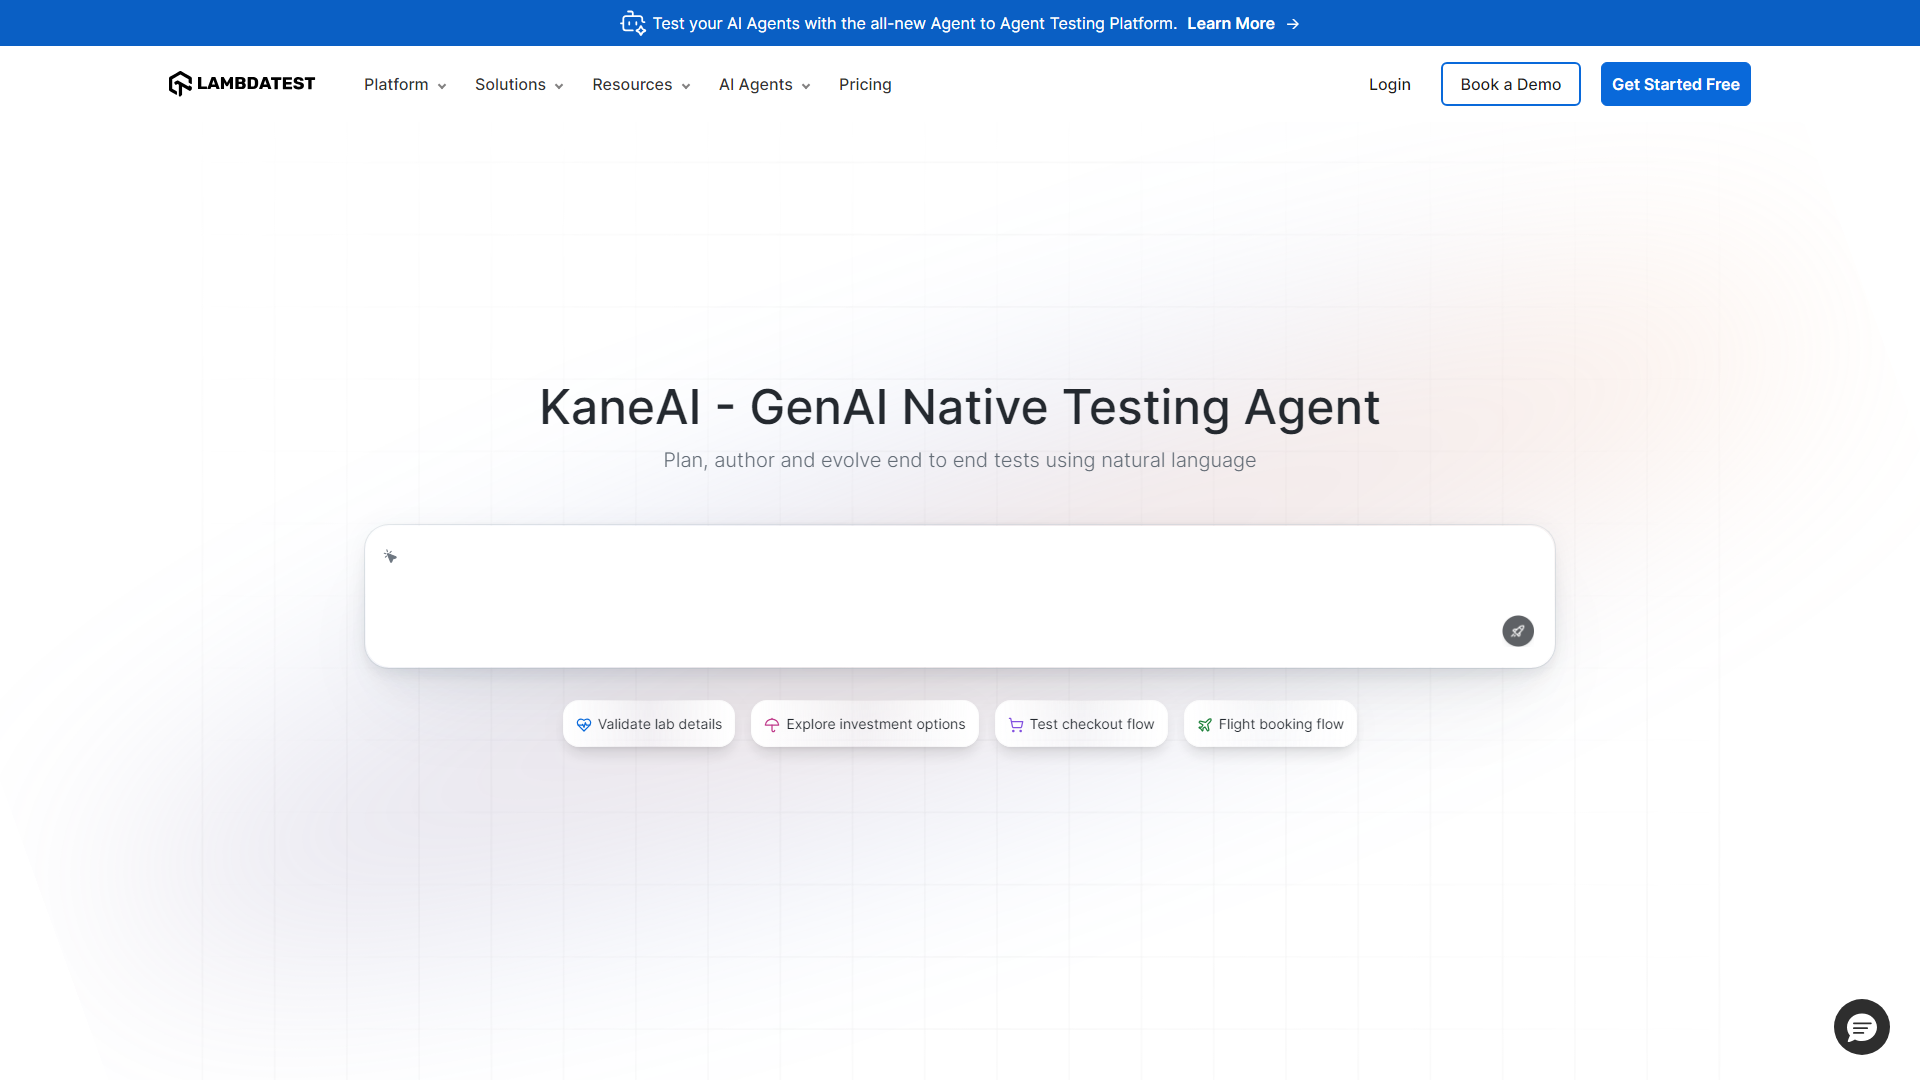Open the AI Agents dropdown chevron

click(x=806, y=86)
